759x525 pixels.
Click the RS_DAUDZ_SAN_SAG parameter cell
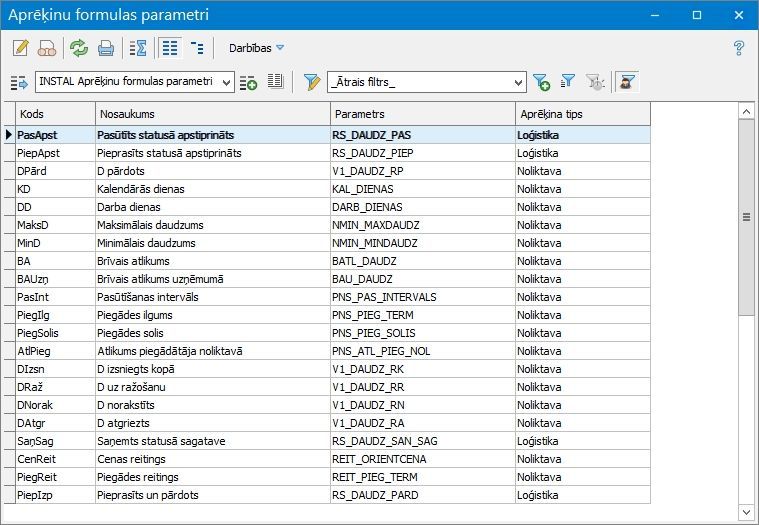pyautogui.click(x=423, y=441)
